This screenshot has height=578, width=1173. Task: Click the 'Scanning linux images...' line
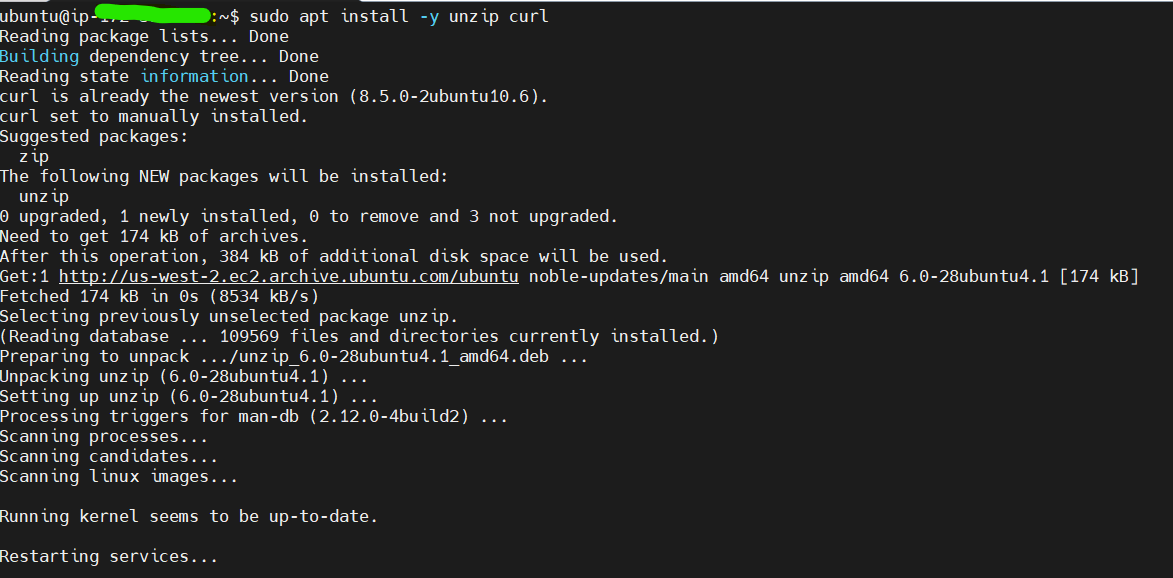click(119, 476)
